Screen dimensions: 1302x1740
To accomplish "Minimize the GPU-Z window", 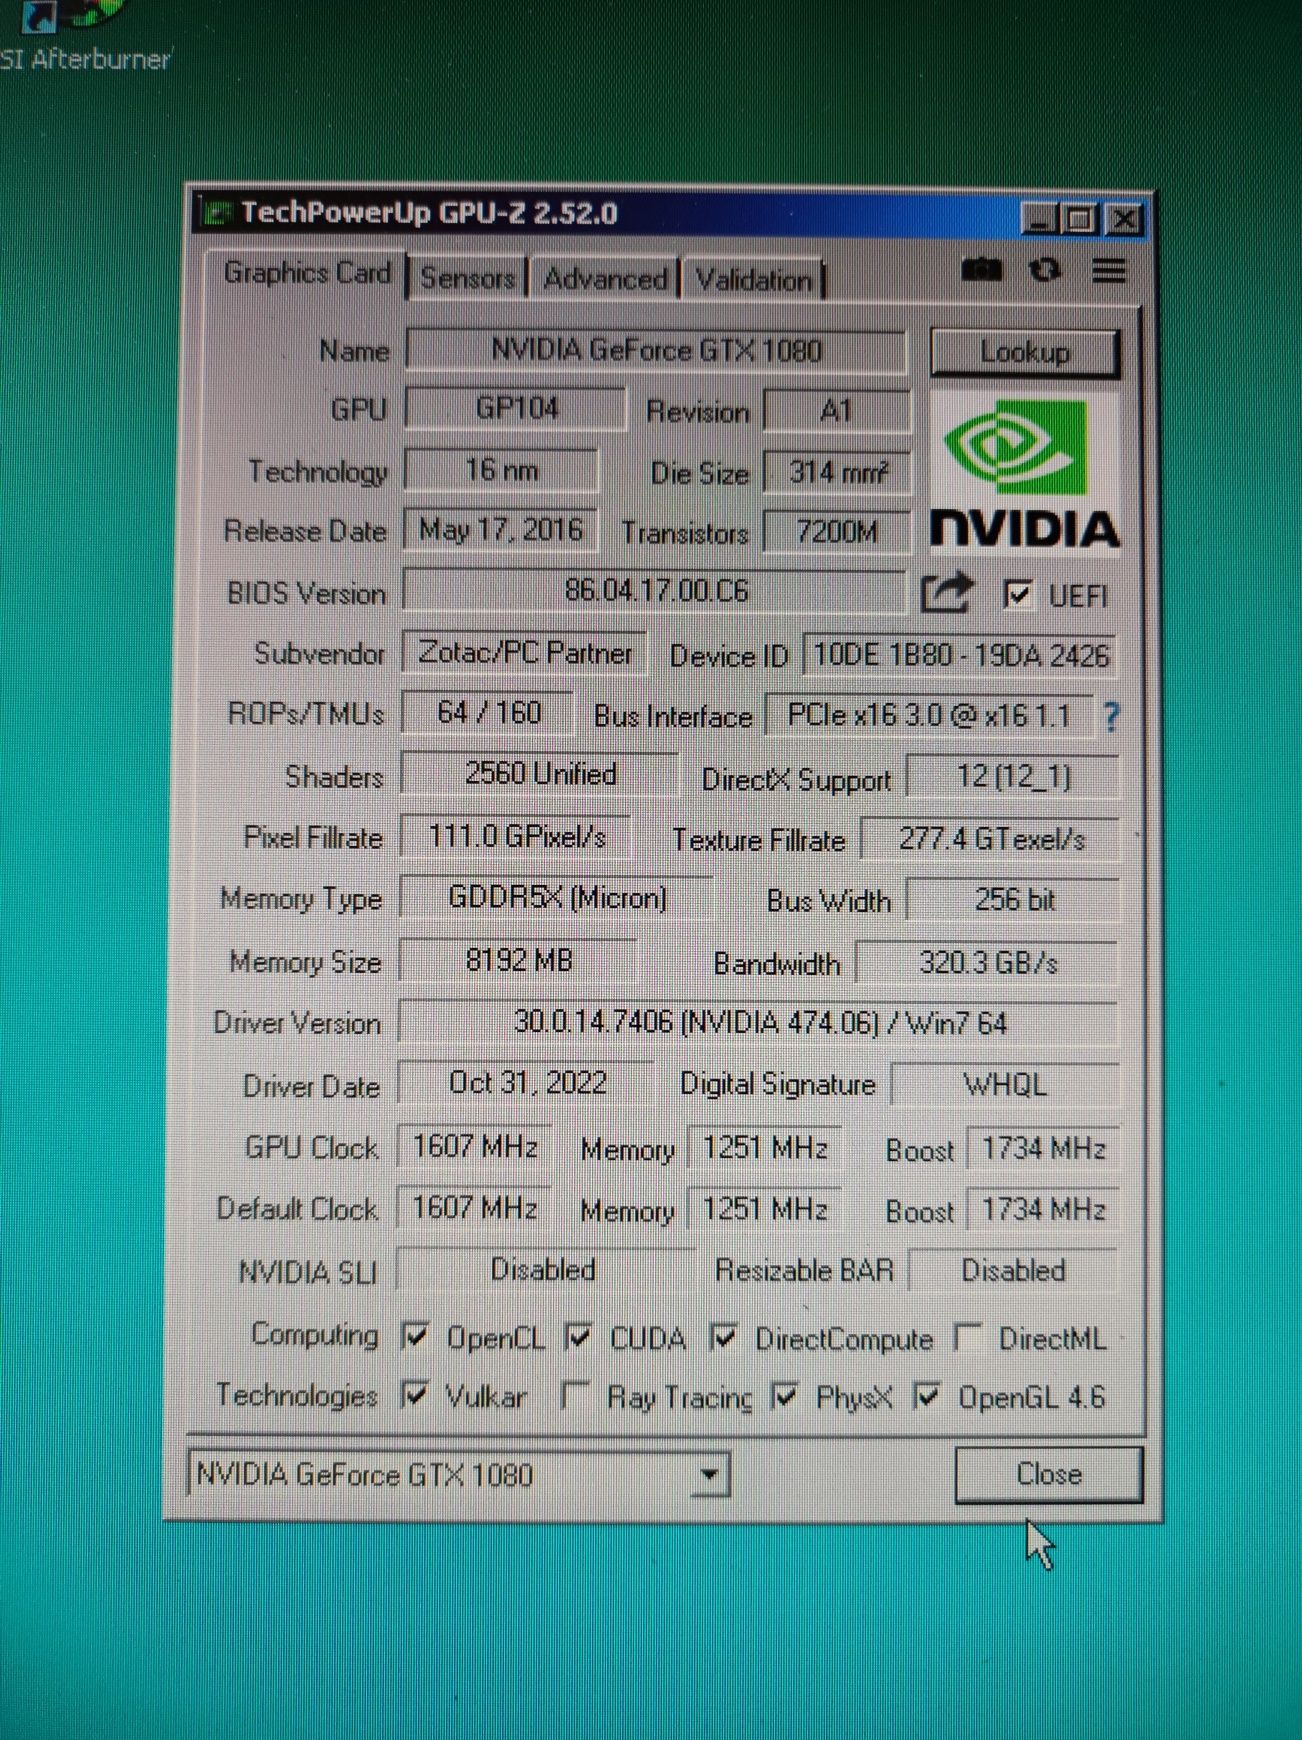I will pos(1039,218).
